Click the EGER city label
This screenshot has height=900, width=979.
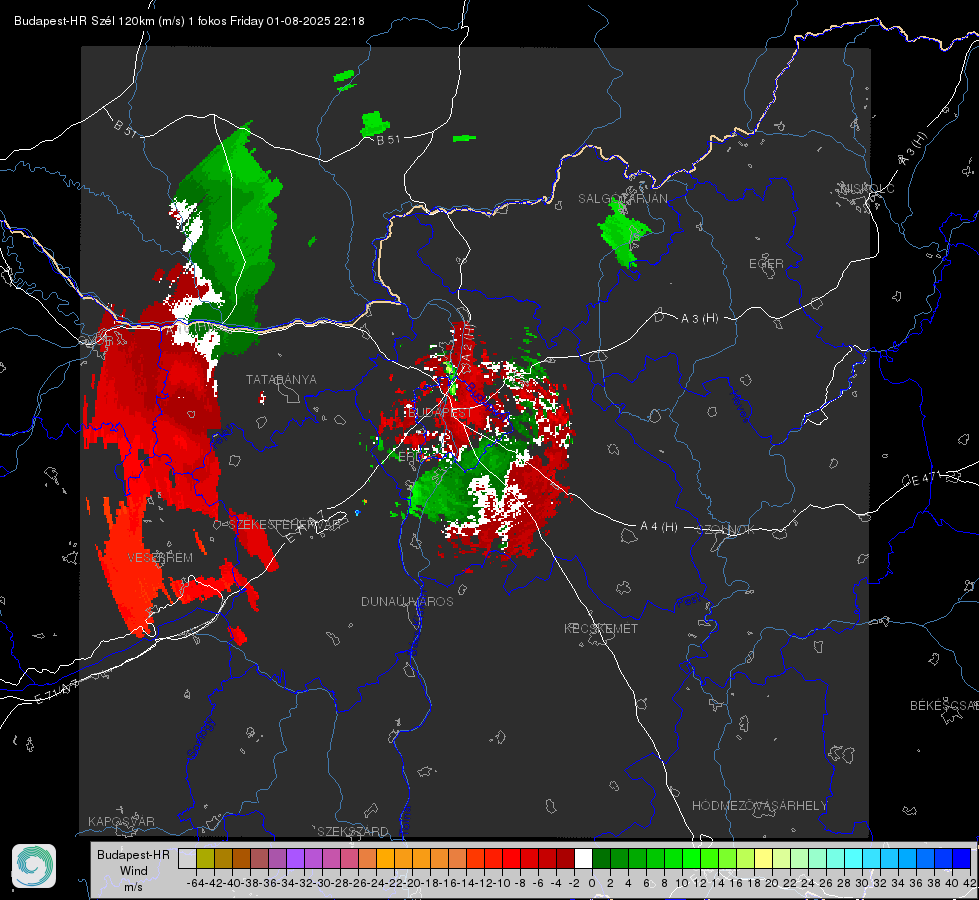pos(766,264)
